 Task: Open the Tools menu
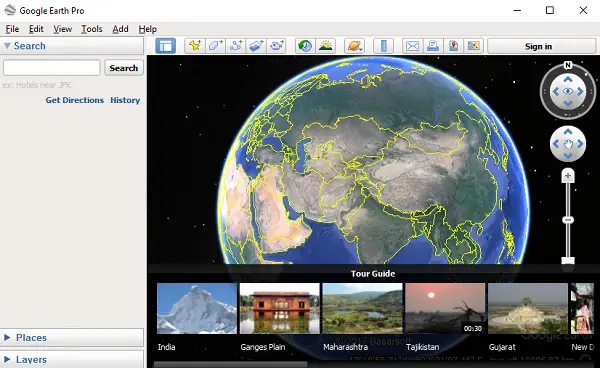click(x=91, y=29)
